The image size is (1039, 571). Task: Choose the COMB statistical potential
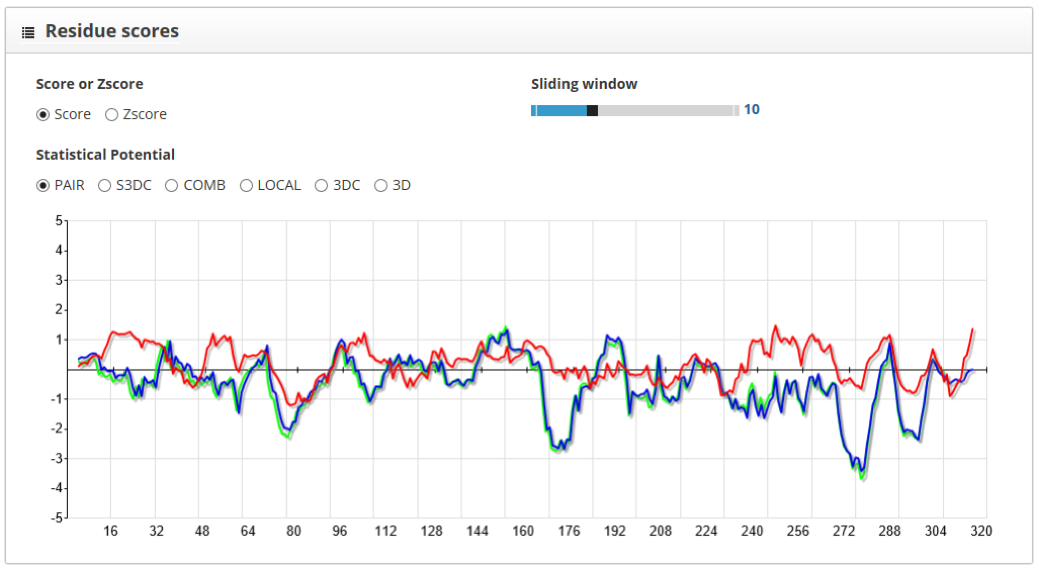(172, 185)
